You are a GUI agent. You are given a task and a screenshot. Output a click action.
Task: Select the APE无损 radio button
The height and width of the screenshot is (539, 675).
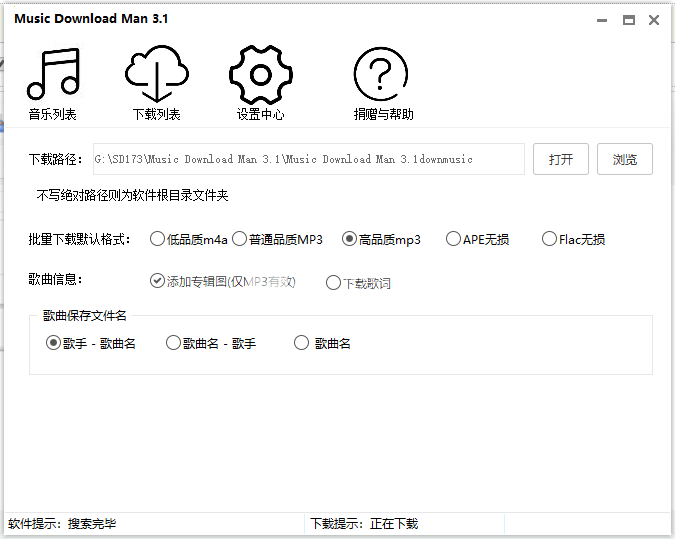[453, 239]
